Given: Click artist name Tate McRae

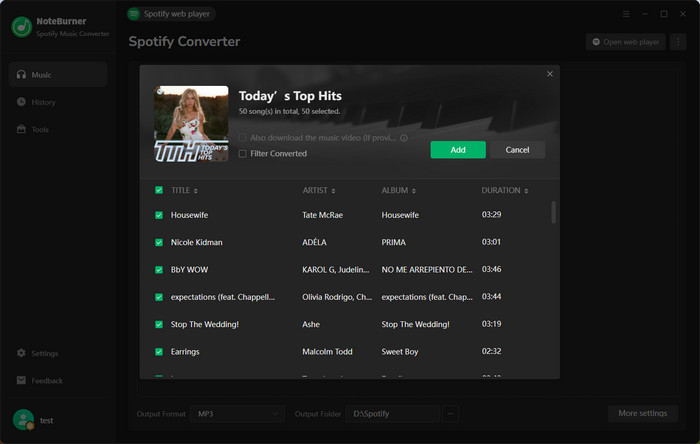Looking at the screenshot, I should pyautogui.click(x=322, y=215).
